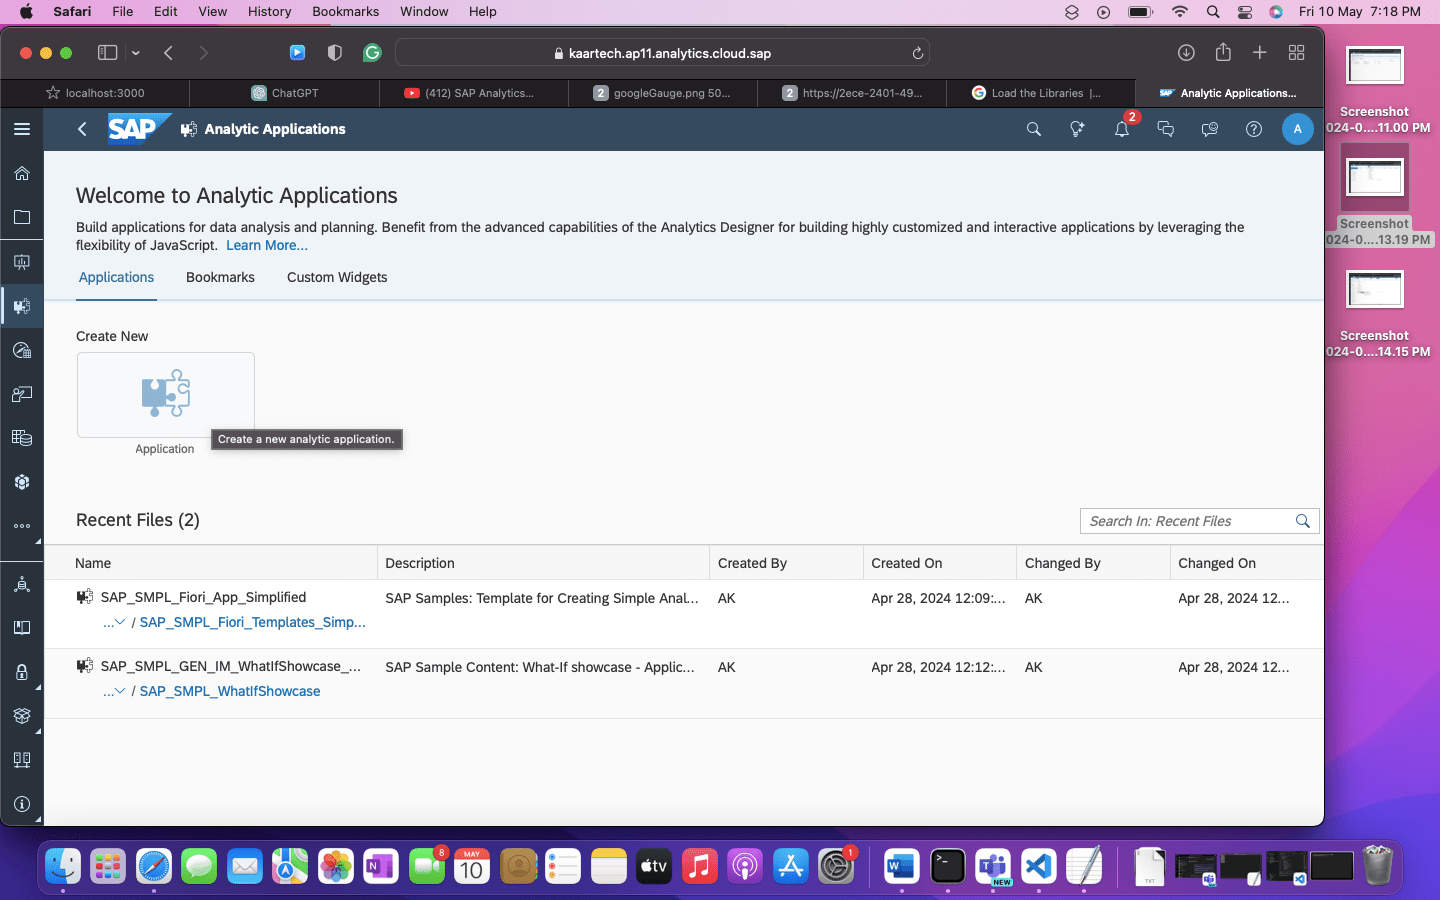Expand the path for SAP_SMPL_GEN_IM_WhatIfShowcase
Screen dimensions: 1440x900
114,691
